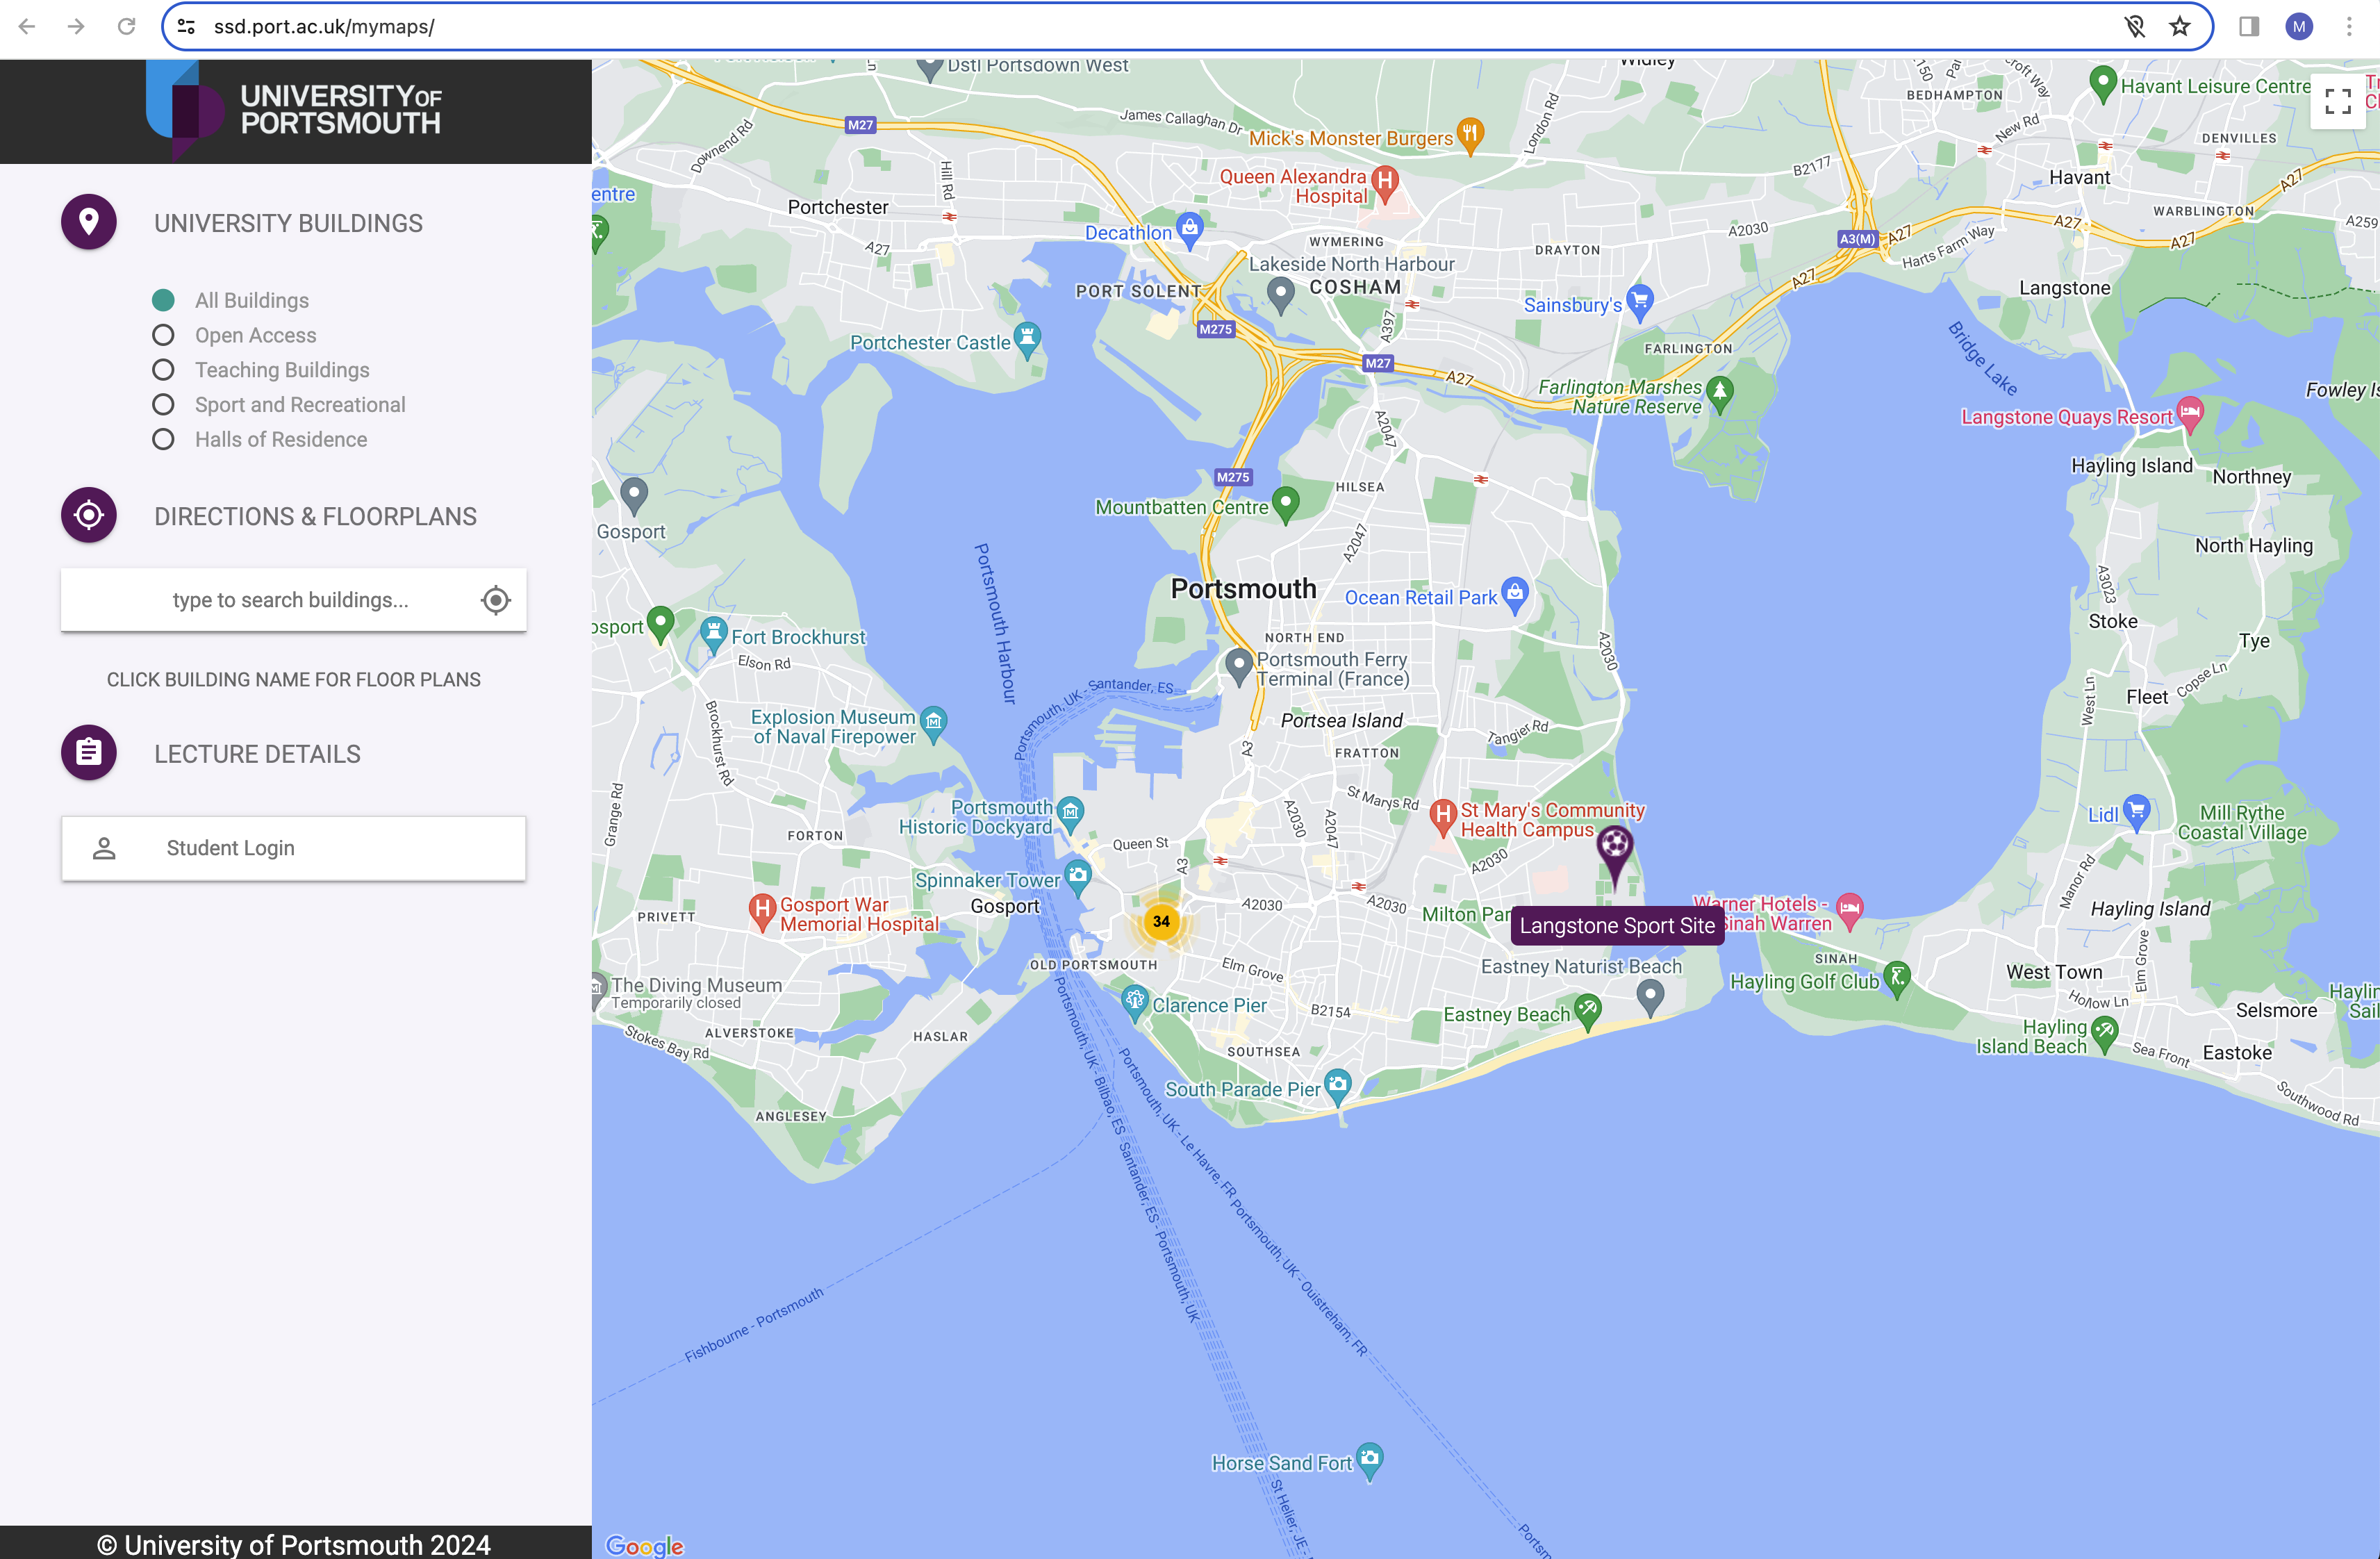
Task: Expand the UNIVERSITY BUILDINGS section heading
Action: coord(288,223)
